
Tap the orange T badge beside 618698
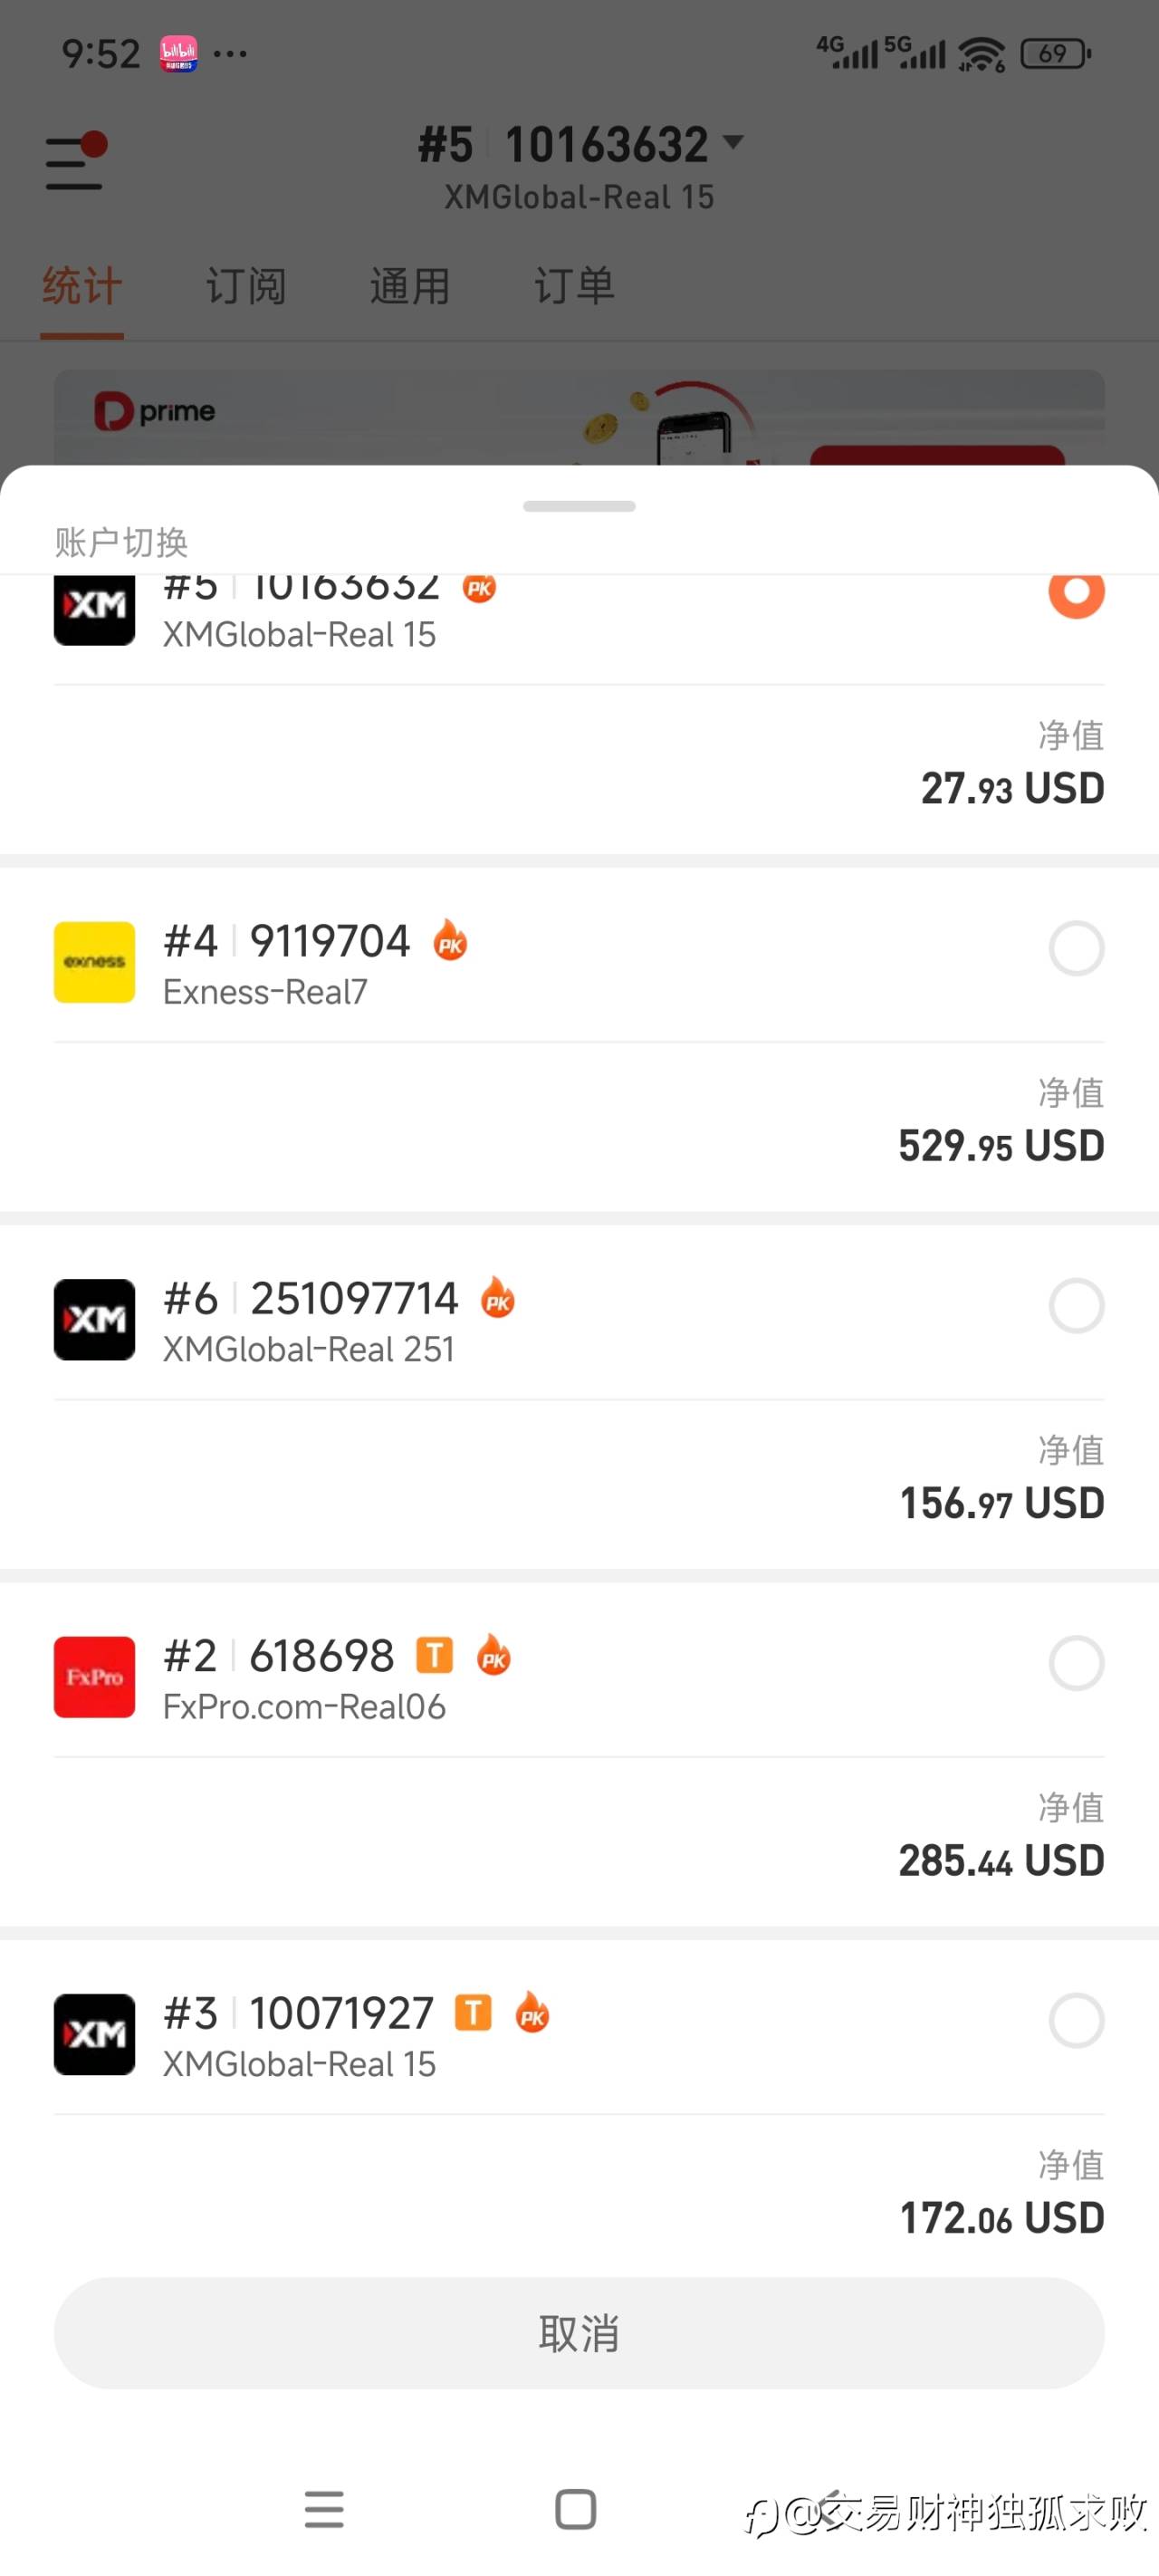pyautogui.click(x=434, y=1655)
